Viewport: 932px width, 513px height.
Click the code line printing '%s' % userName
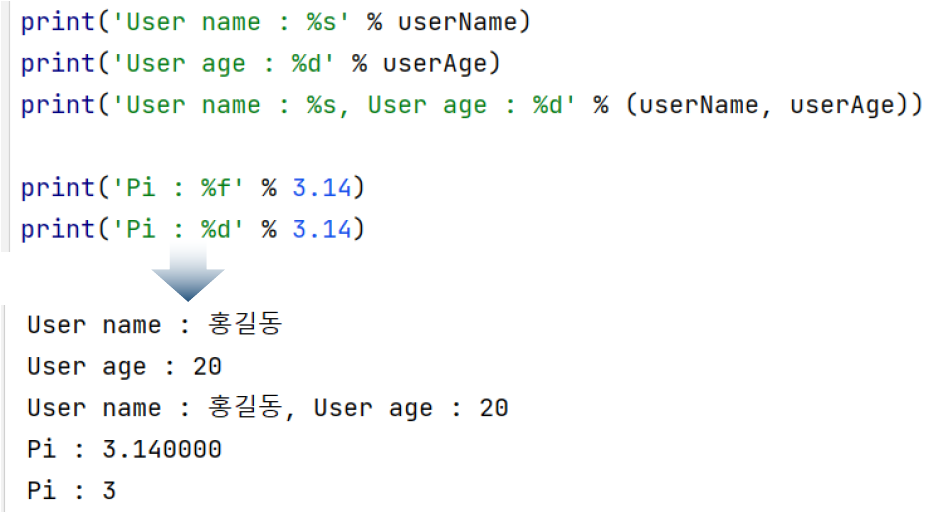[275, 23]
